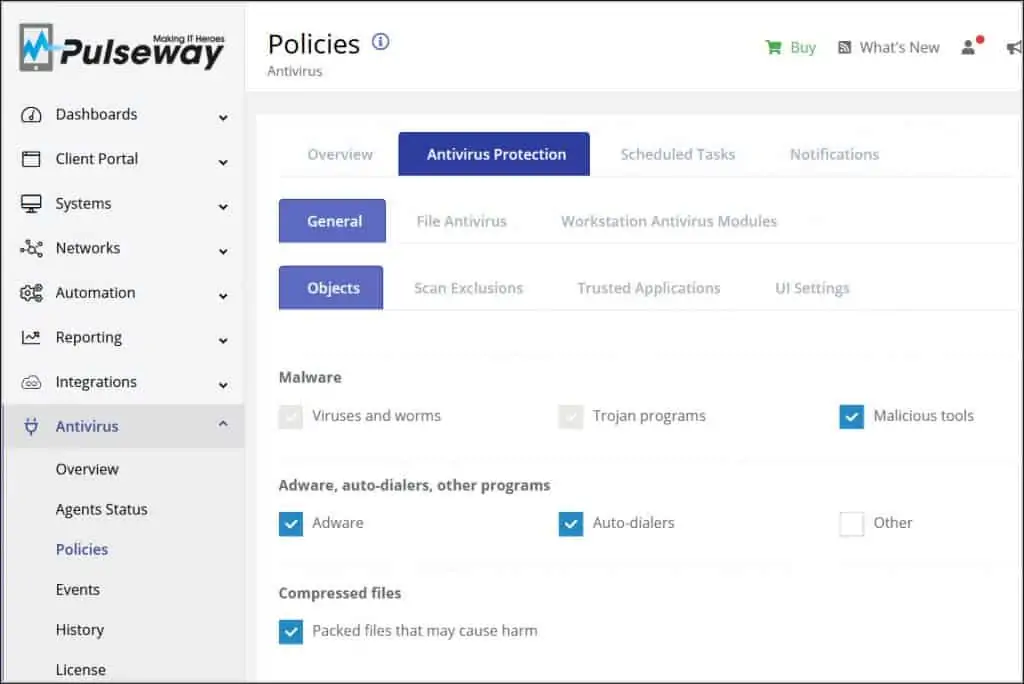Enable the Other checkbox
The height and width of the screenshot is (684, 1024).
click(852, 523)
